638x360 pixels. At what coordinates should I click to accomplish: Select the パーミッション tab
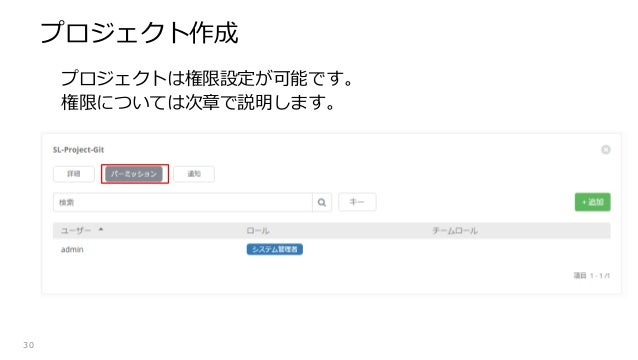134,174
